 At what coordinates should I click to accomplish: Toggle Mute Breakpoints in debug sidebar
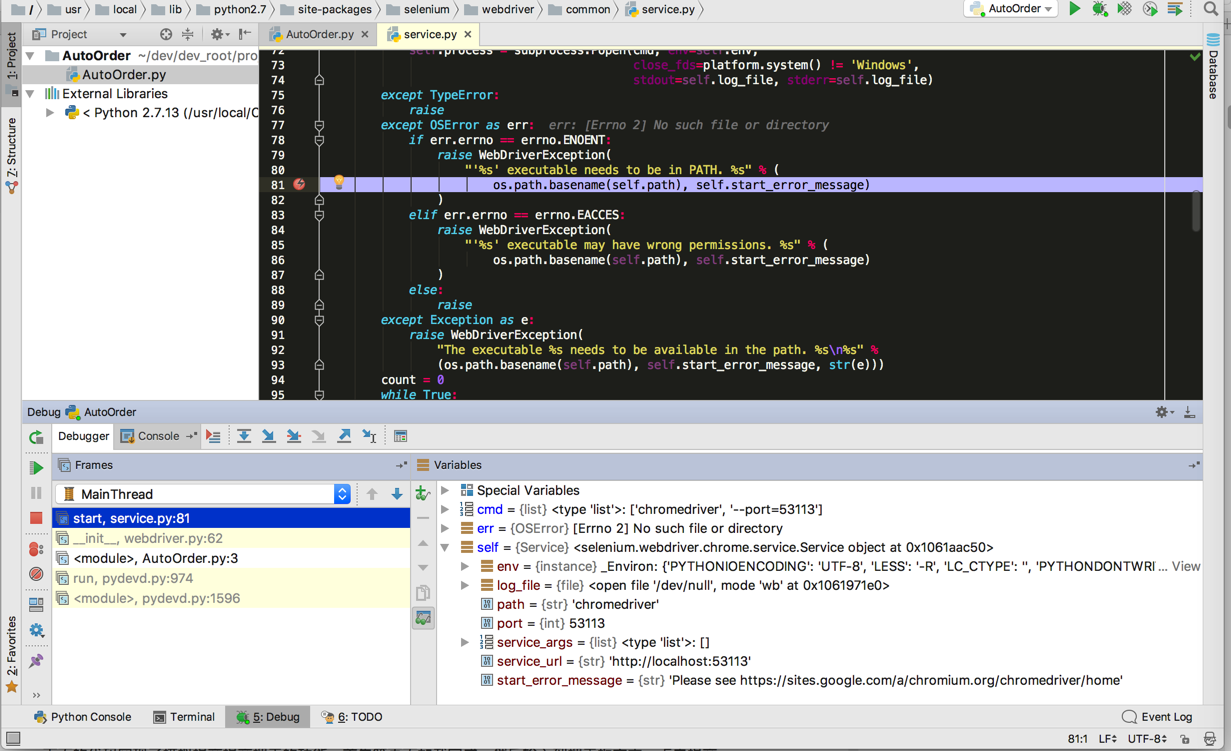(x=36, y=575)
